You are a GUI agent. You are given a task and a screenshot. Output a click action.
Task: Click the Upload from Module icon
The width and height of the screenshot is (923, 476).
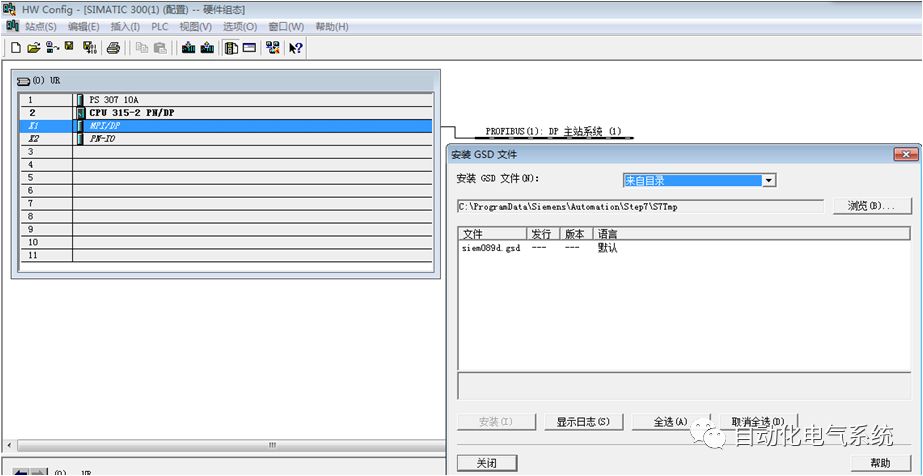[207, 48]
